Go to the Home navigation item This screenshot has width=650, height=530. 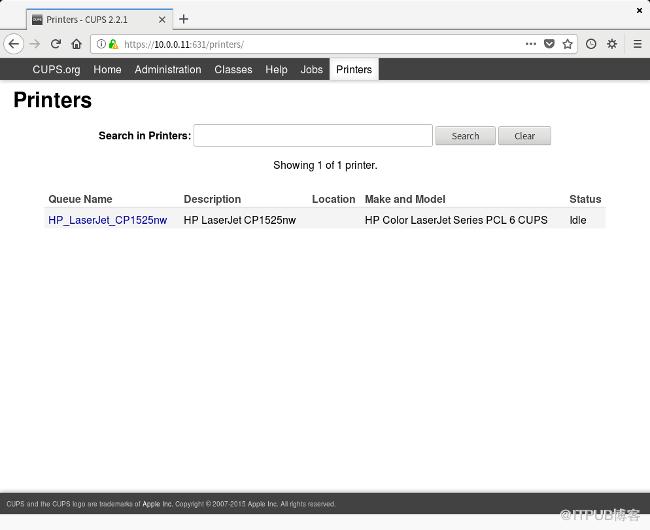click(x=107, y=70)
